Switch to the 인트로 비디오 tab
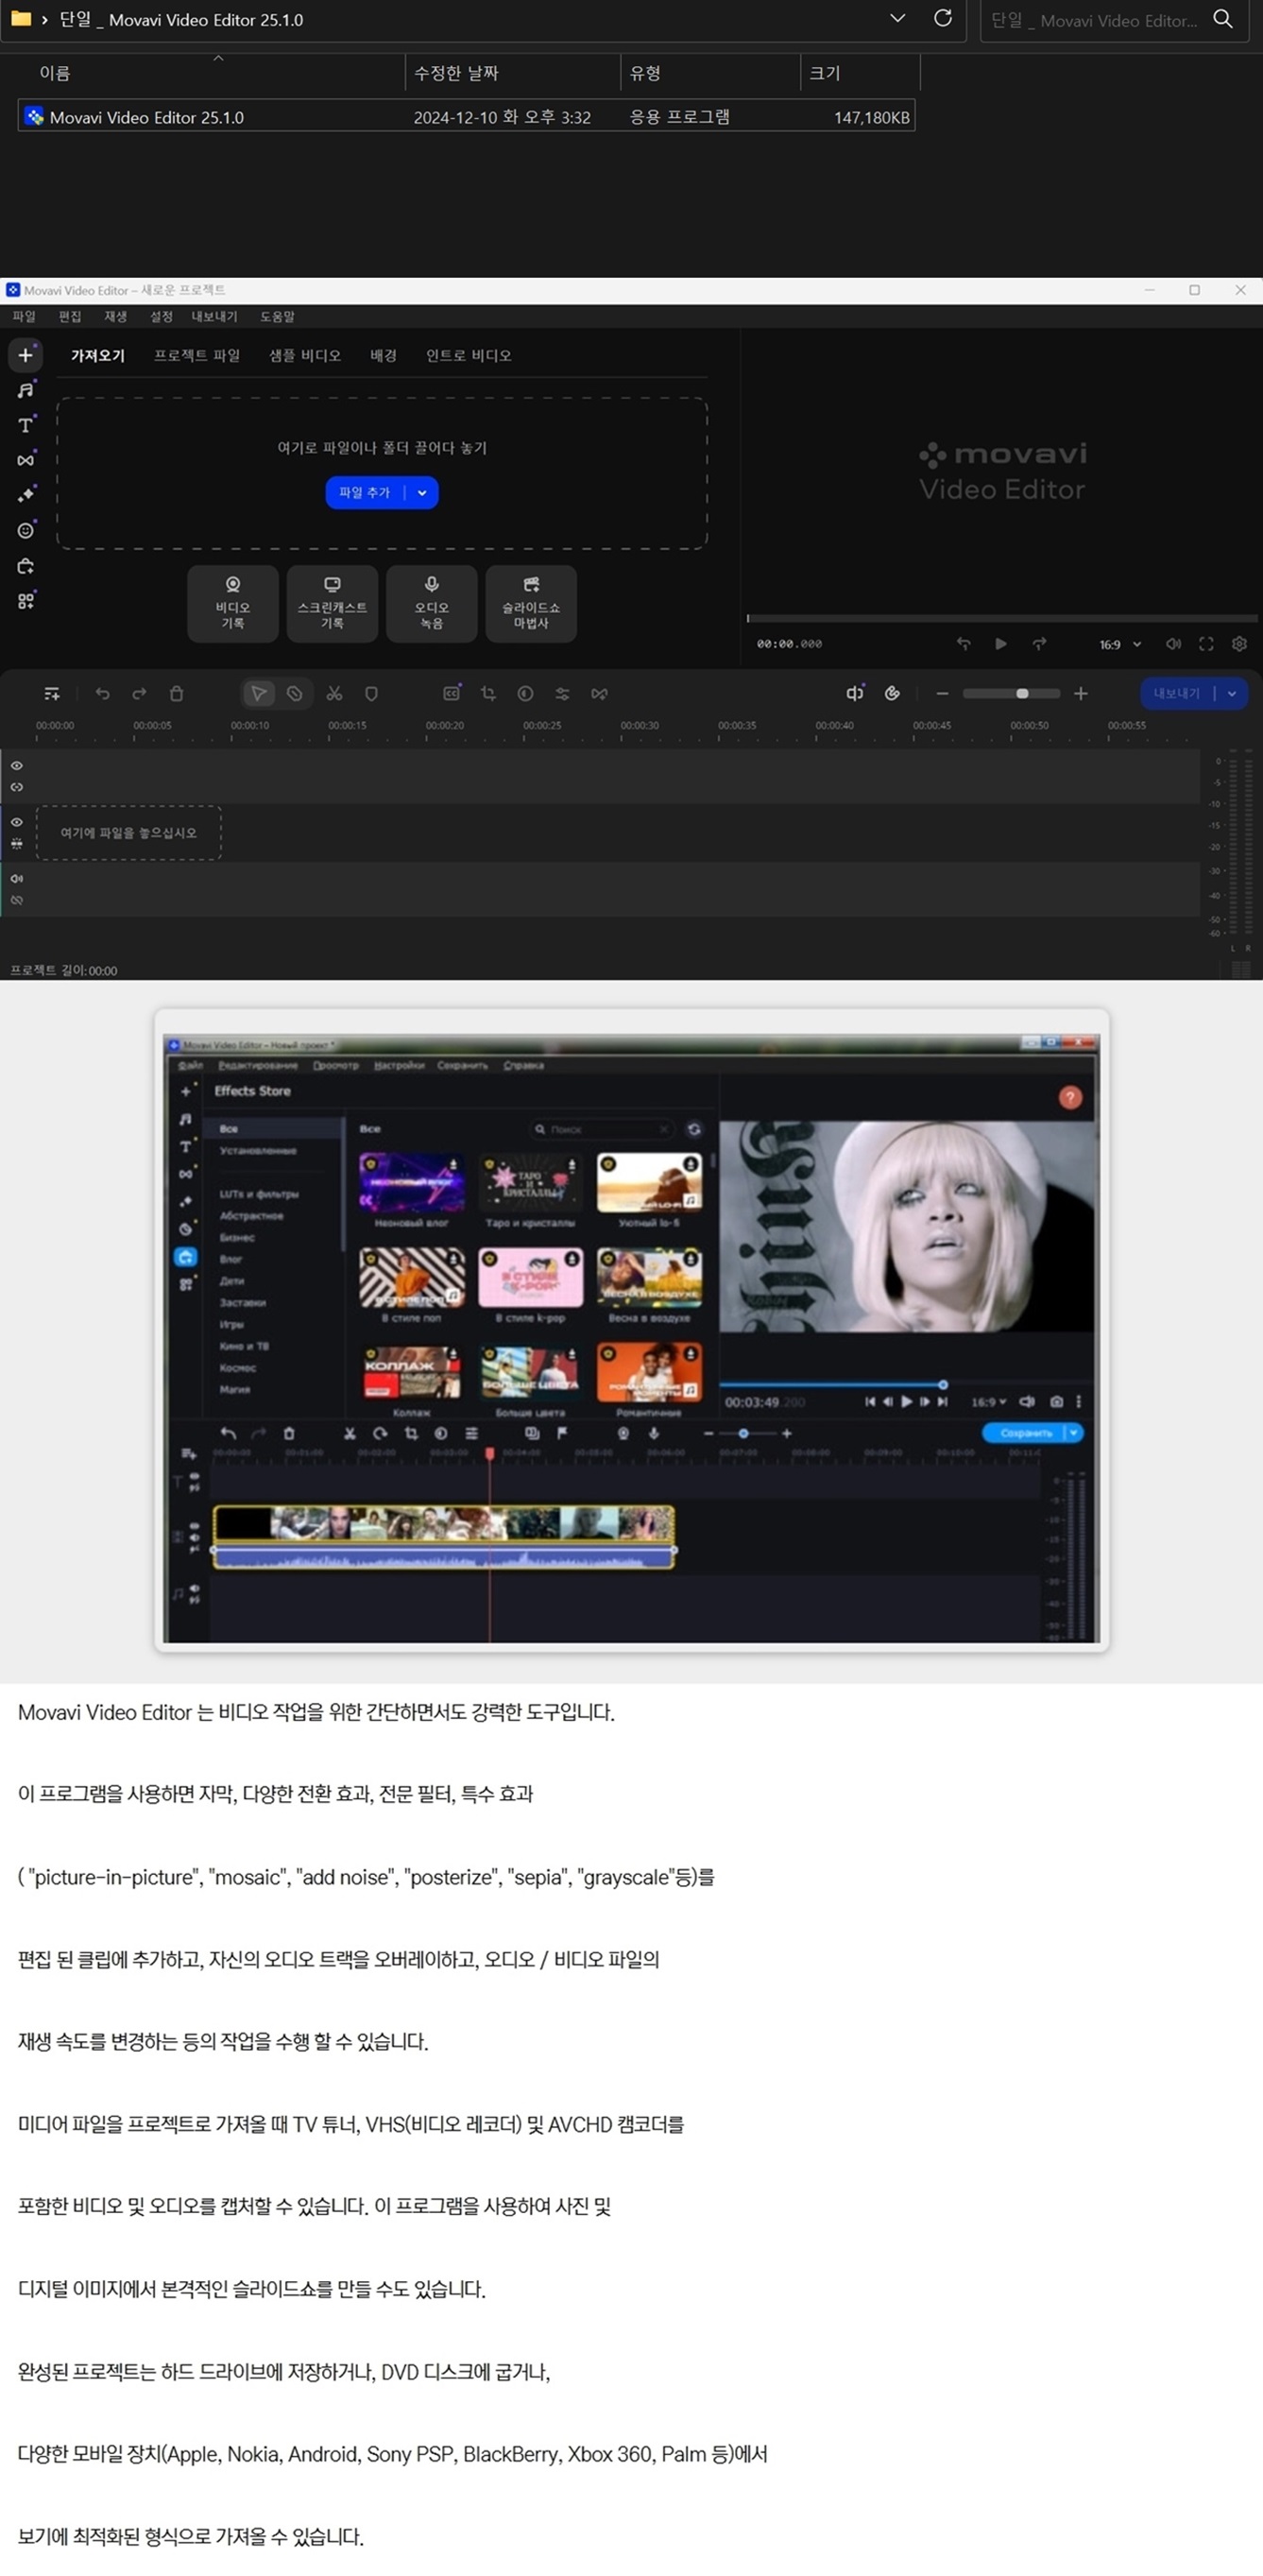1263x2576 pixels. coord(468,355)
